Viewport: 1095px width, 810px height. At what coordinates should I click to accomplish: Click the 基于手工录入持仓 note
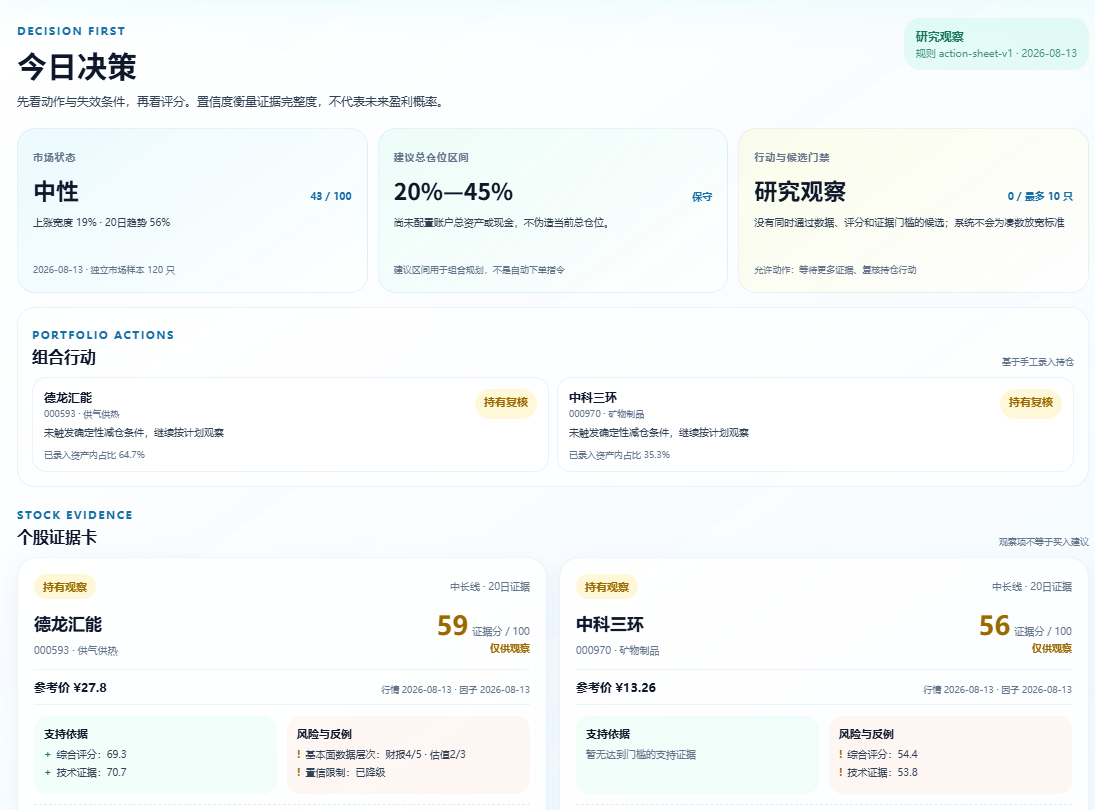(1037, 362)
